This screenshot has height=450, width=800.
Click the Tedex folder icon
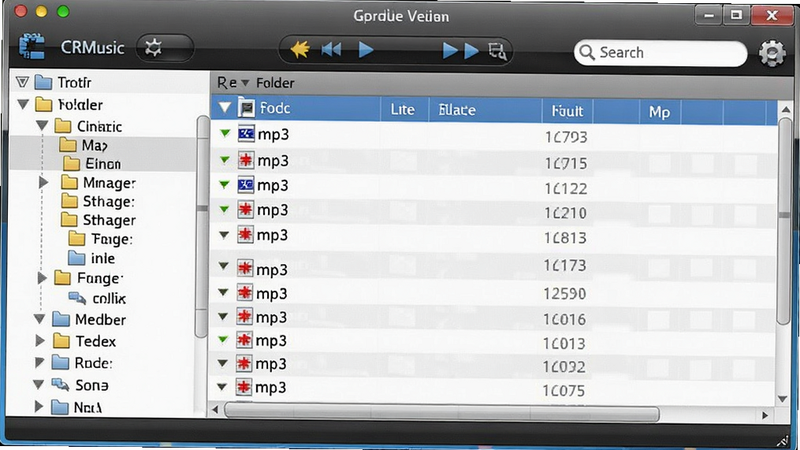pyautogui.click(x=61, y=341)
